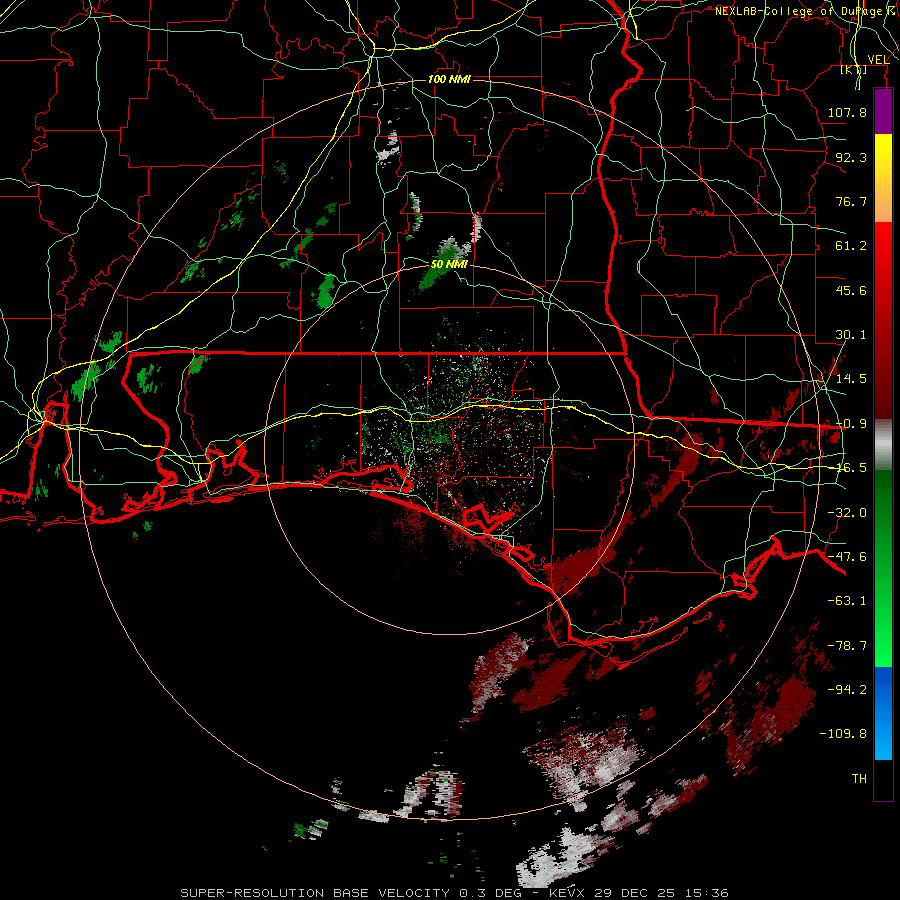Click the TH legend label
This screenshot has width=900, height=900.
pos(859,779)
